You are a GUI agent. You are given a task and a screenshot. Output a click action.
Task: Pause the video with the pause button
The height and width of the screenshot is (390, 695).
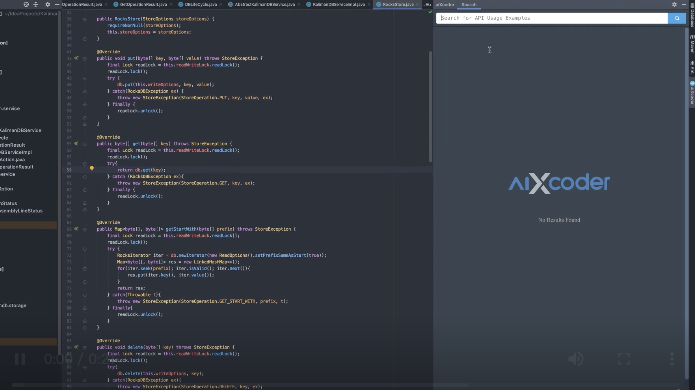(x=20, y=359)
